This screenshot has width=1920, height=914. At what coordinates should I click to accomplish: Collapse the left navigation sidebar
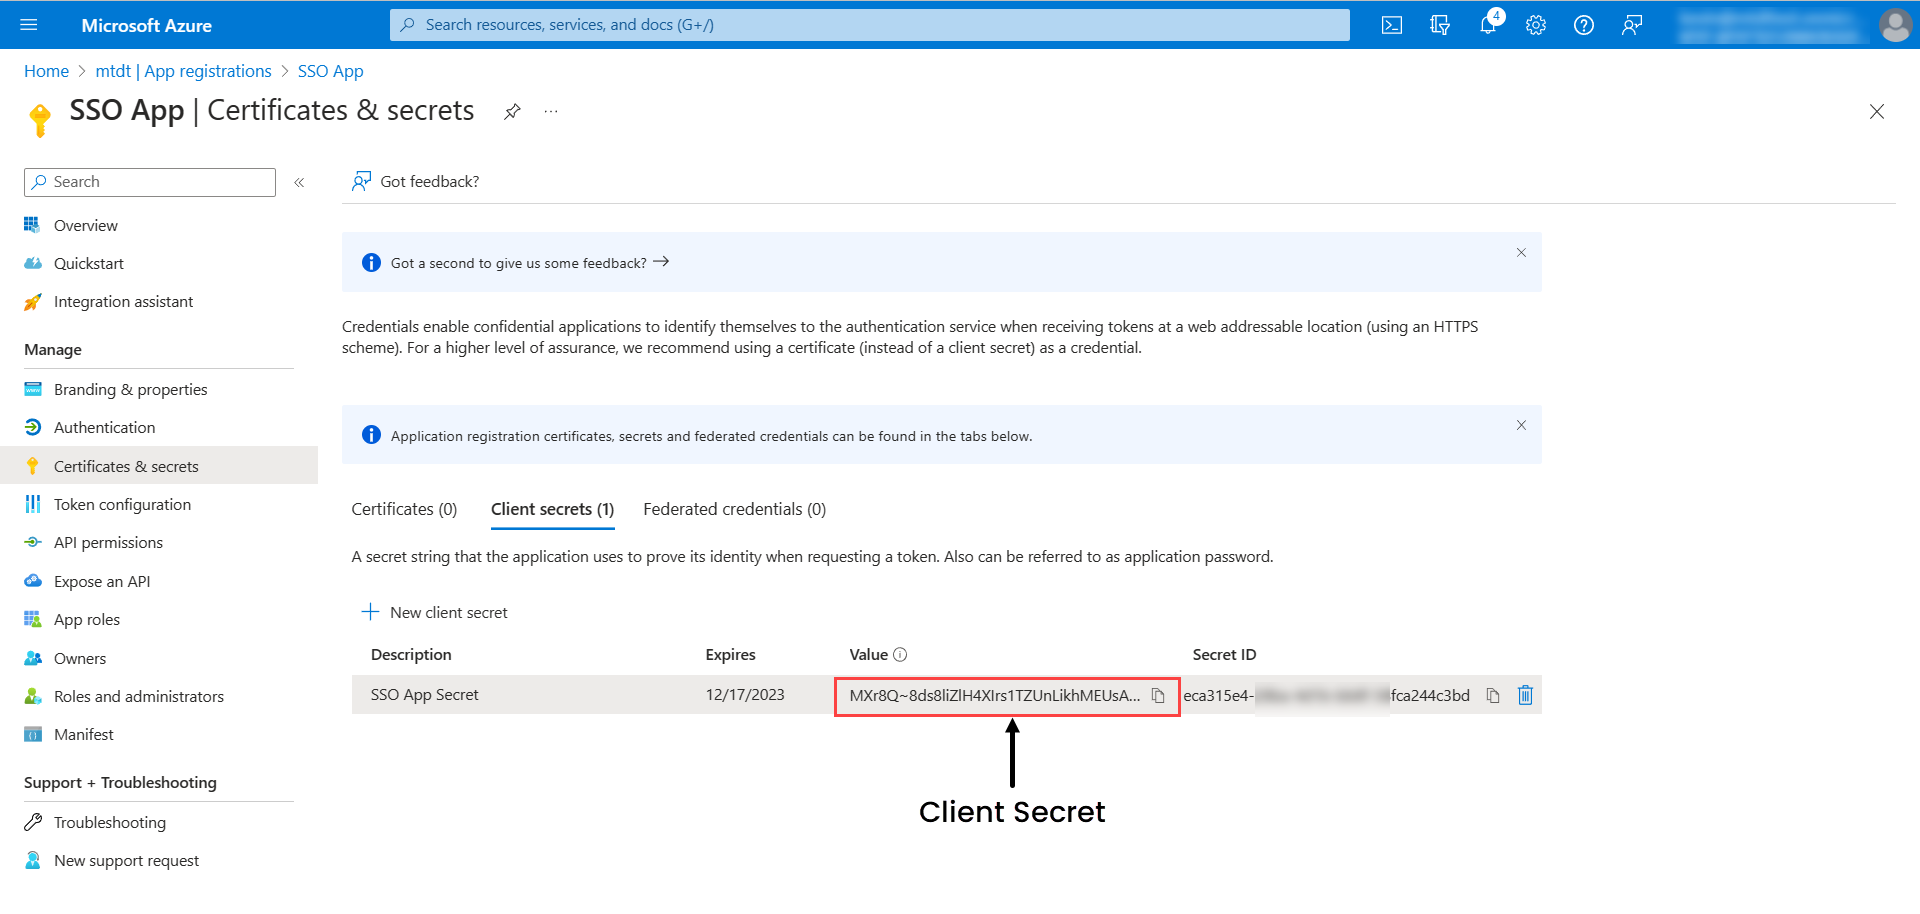point(299,182)
